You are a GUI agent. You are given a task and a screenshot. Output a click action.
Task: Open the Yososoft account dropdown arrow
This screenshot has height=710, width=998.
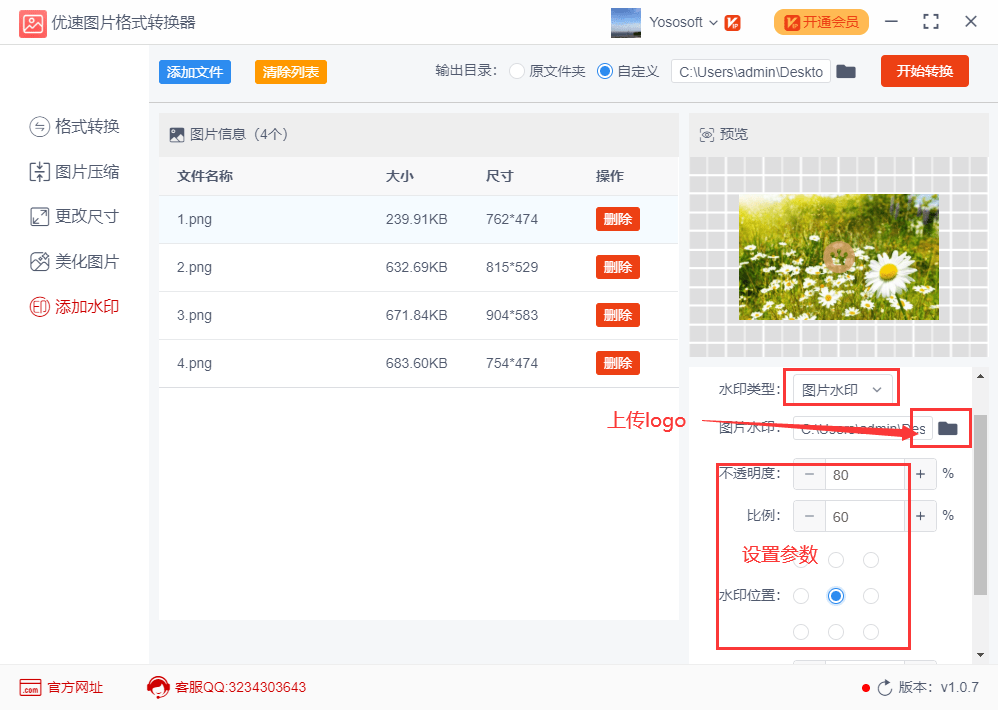tap(713, 23)
